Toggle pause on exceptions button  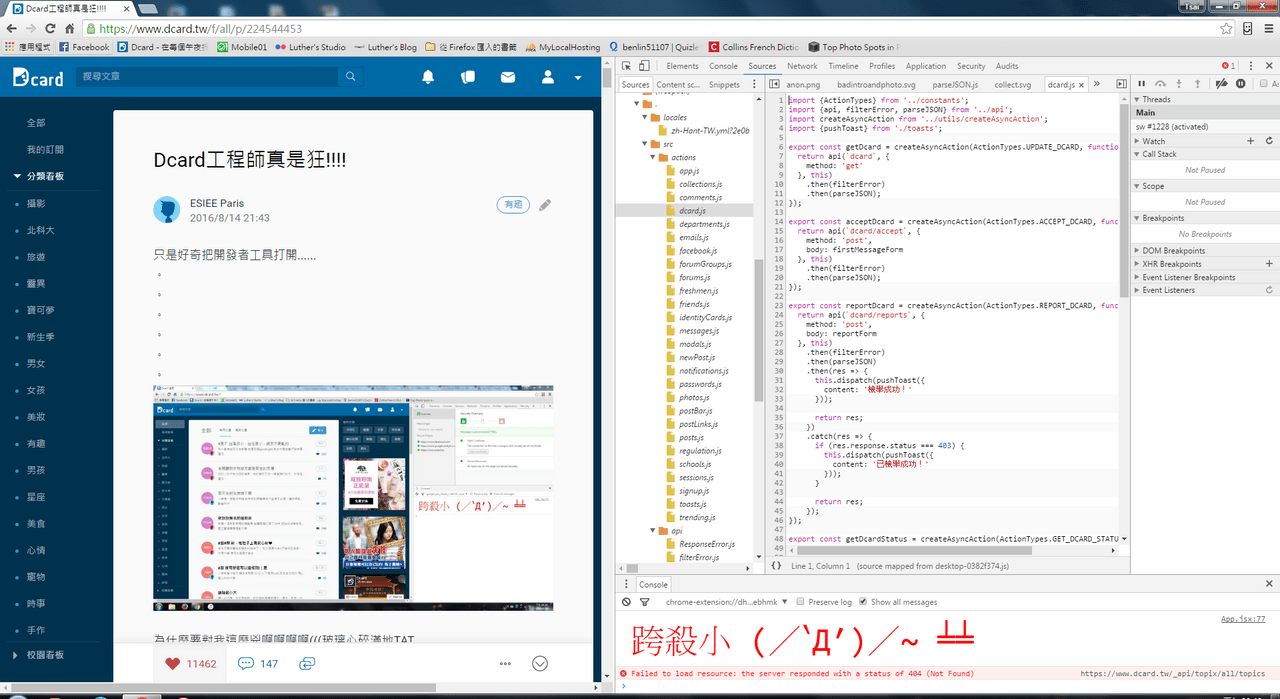pyautogui.click(x=1241, y=84)
